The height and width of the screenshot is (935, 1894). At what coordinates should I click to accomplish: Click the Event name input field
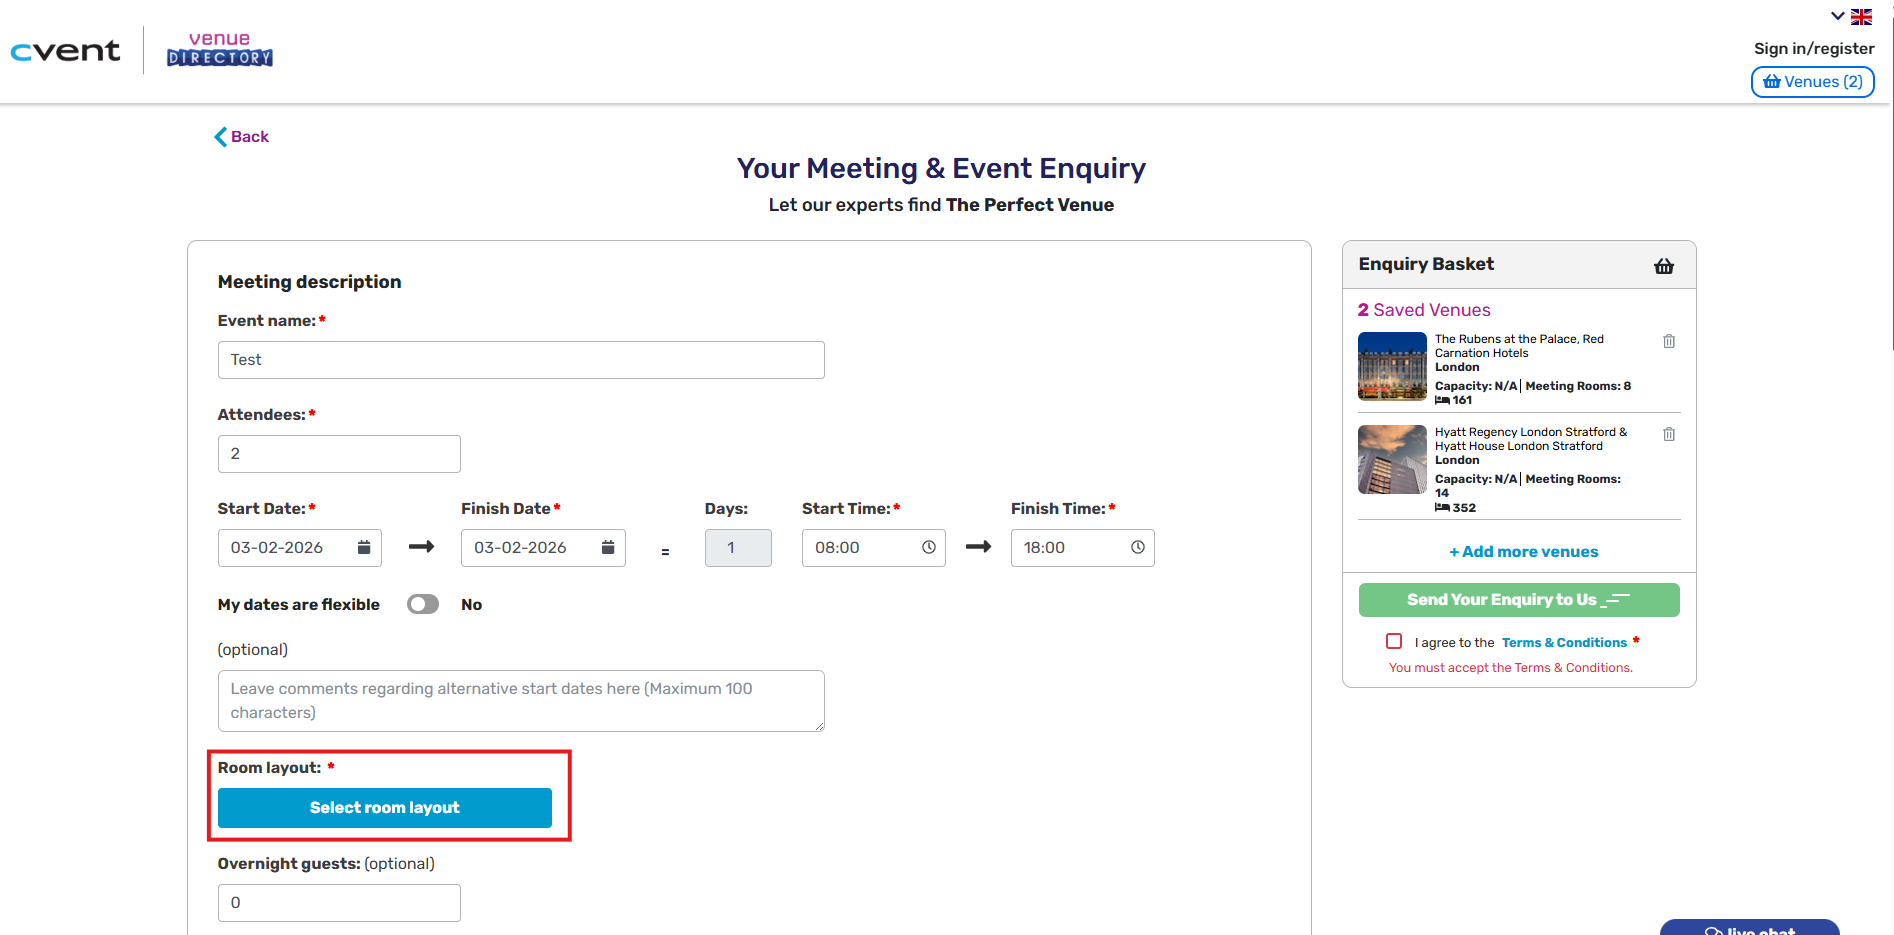click(521, 360)
